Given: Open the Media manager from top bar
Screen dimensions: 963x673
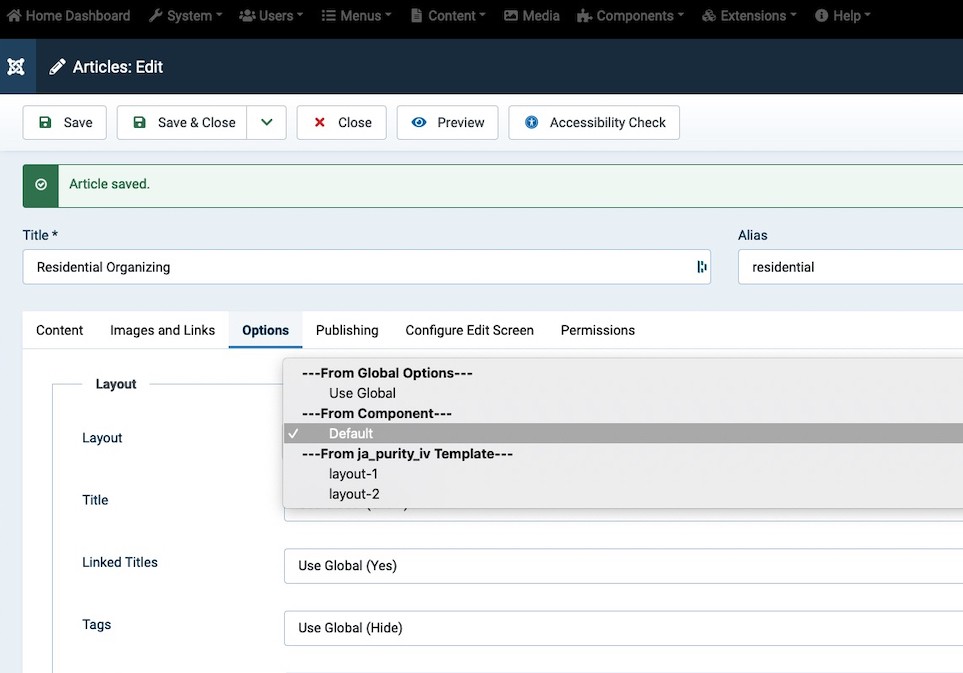Looking at the screenshot, I should pos(531,16).
